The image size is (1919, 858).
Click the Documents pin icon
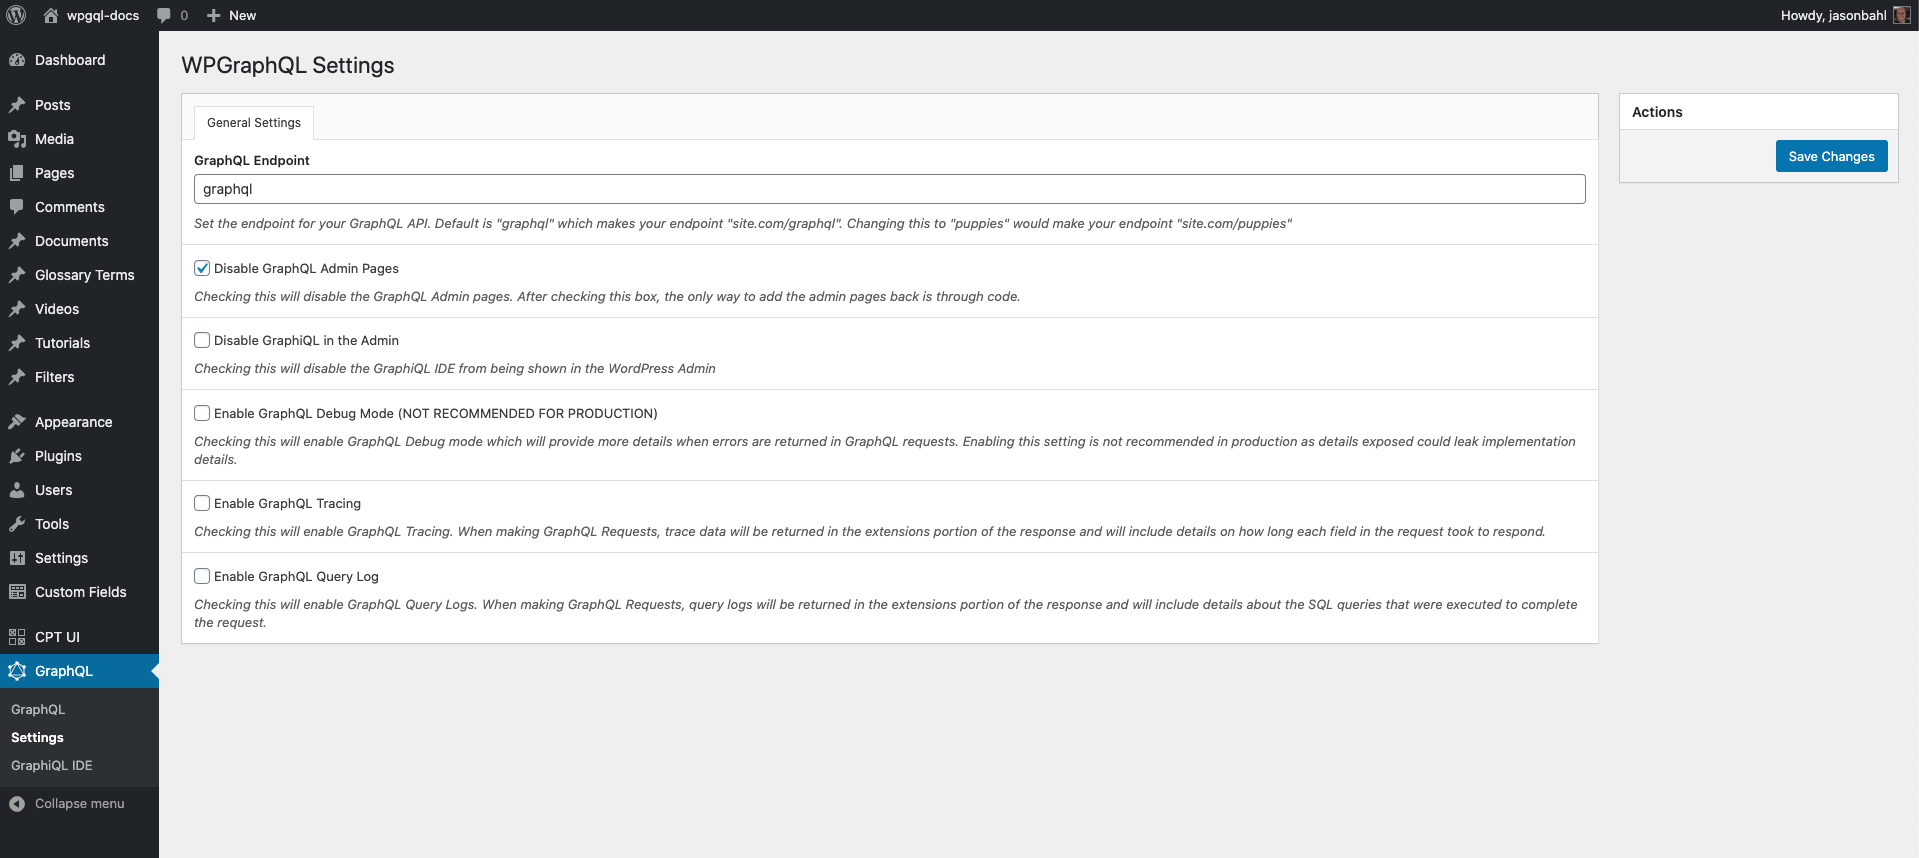17,241
